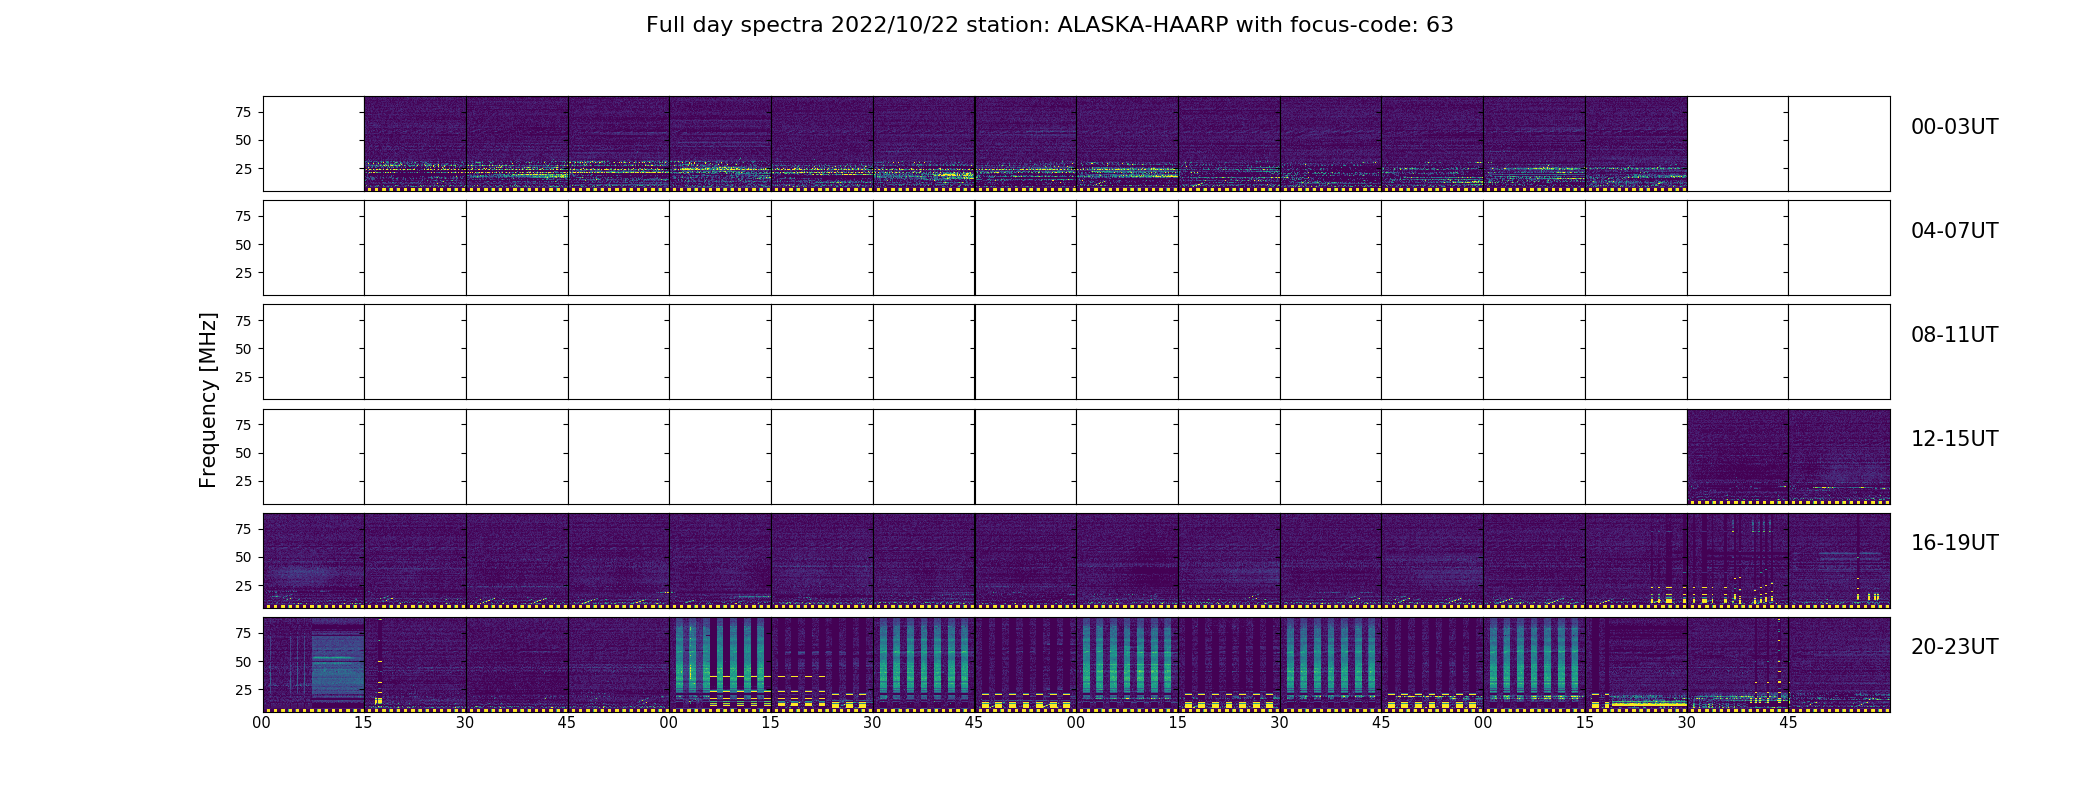
Task: Click the '04-07UT' row label
Action: (1954, 231)
